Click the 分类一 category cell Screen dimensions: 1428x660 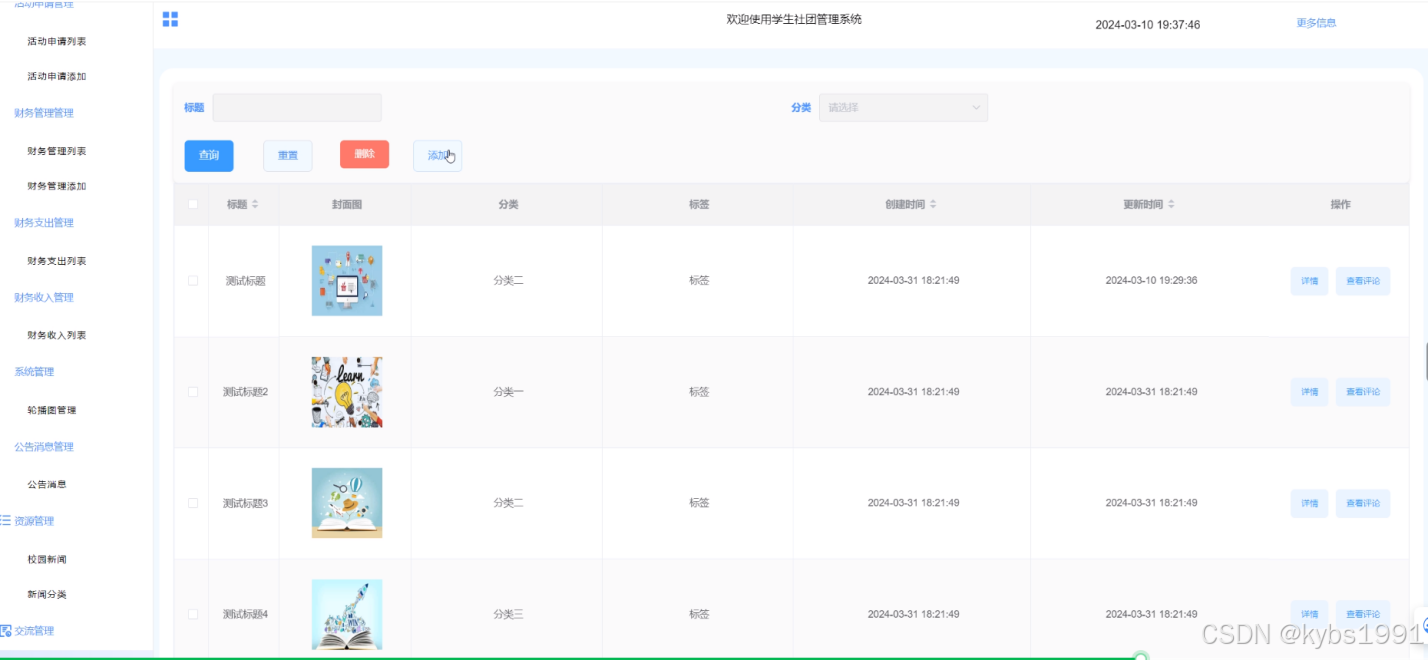(508, 392)
